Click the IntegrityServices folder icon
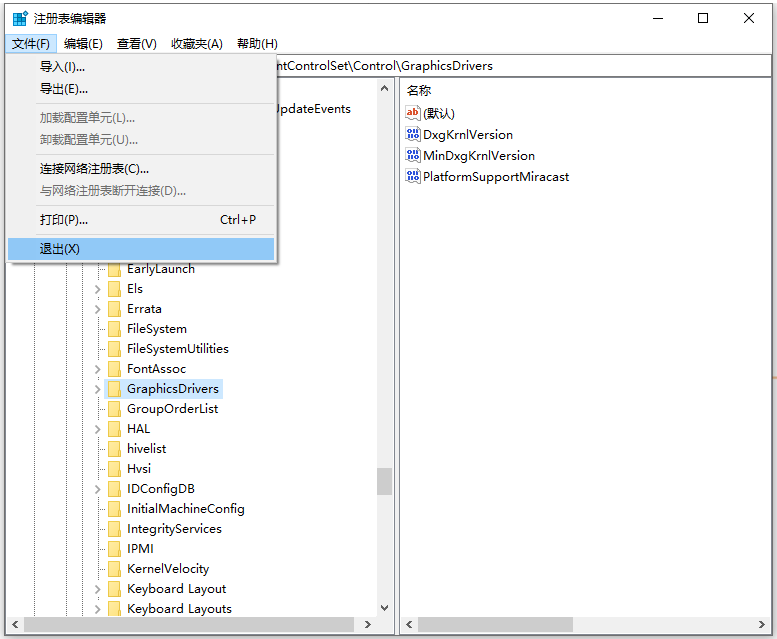 tap(114, 529)
